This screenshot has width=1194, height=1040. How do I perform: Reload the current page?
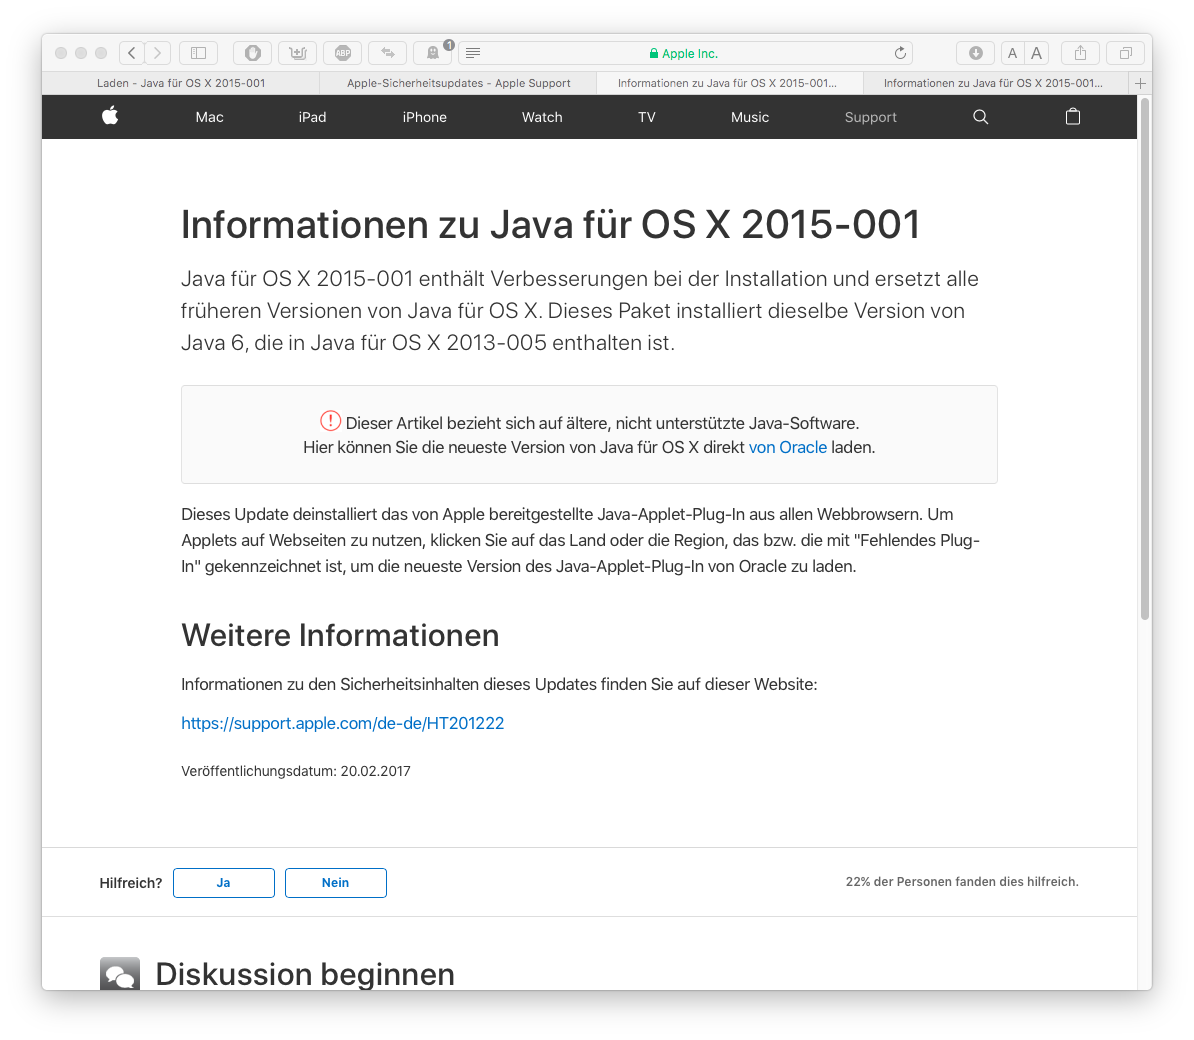900,53
